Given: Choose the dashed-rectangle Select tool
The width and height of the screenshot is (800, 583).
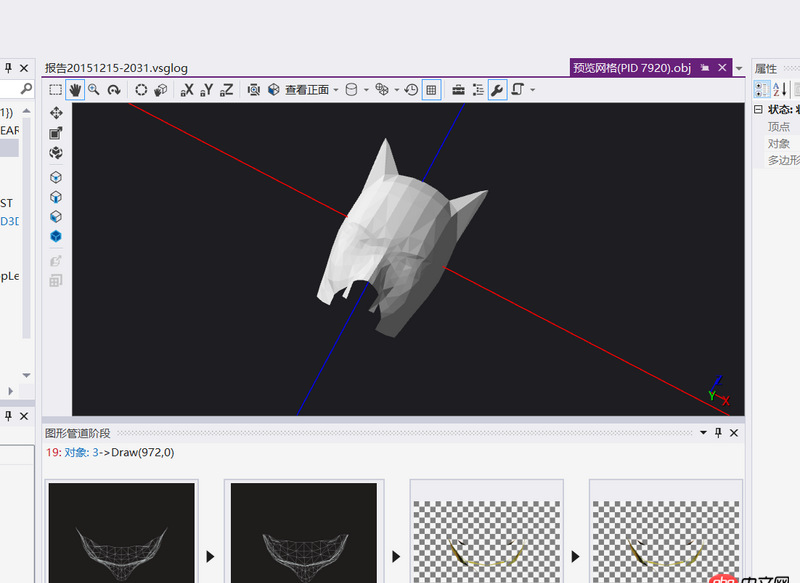Looking at the screenshot, I should 55,90.
